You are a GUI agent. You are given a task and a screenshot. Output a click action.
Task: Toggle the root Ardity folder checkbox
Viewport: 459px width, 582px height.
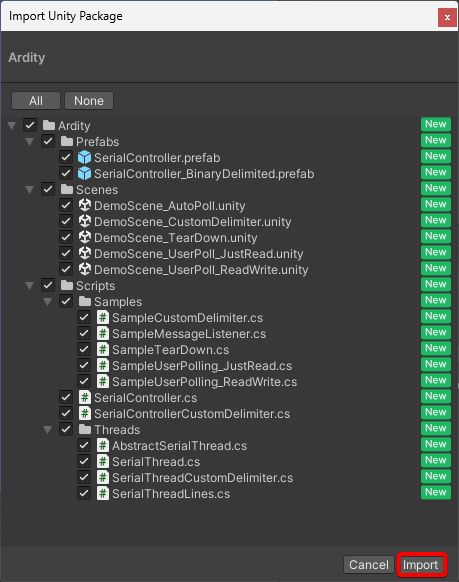click(30, 125)
